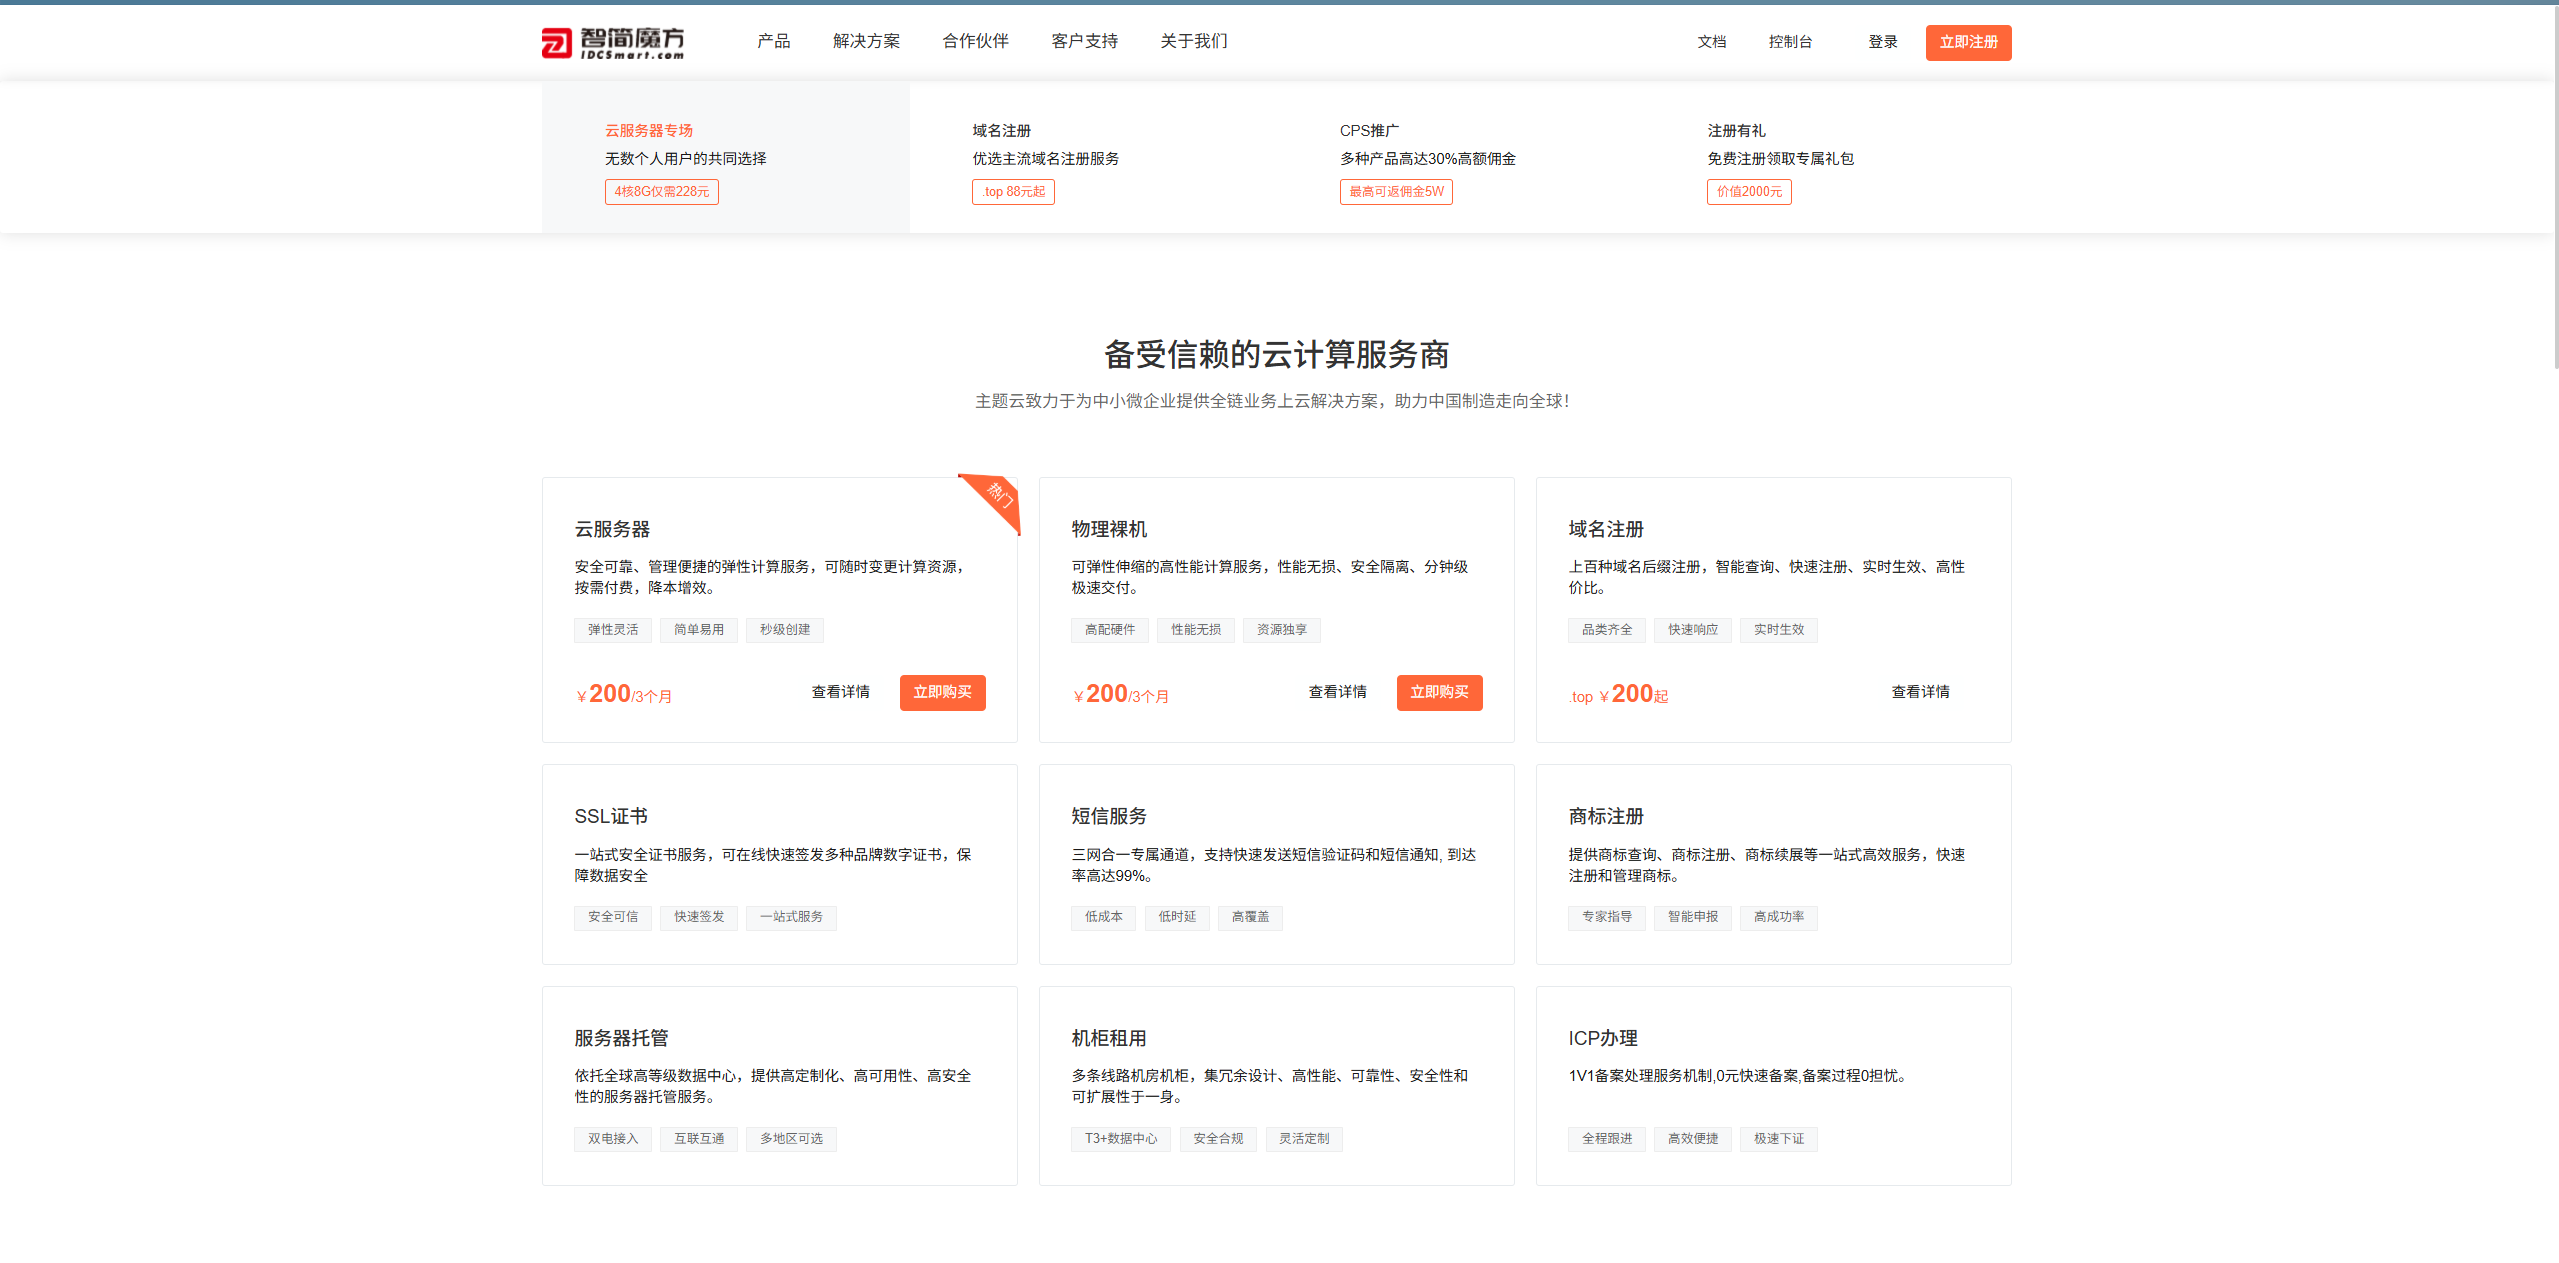
Task: Click the 一站式服务 tag
Action: click(x=791, y=917)
